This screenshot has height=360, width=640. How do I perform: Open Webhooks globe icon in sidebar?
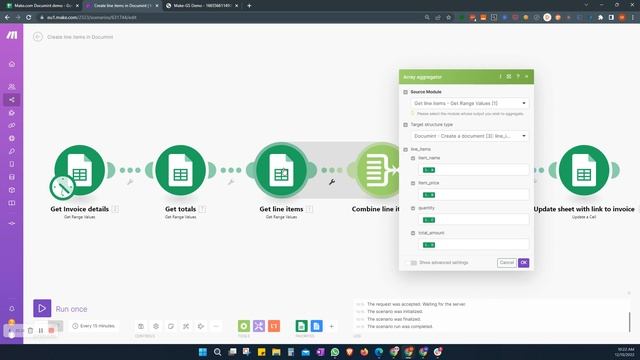pyautogui.click(x=12, y=138)
